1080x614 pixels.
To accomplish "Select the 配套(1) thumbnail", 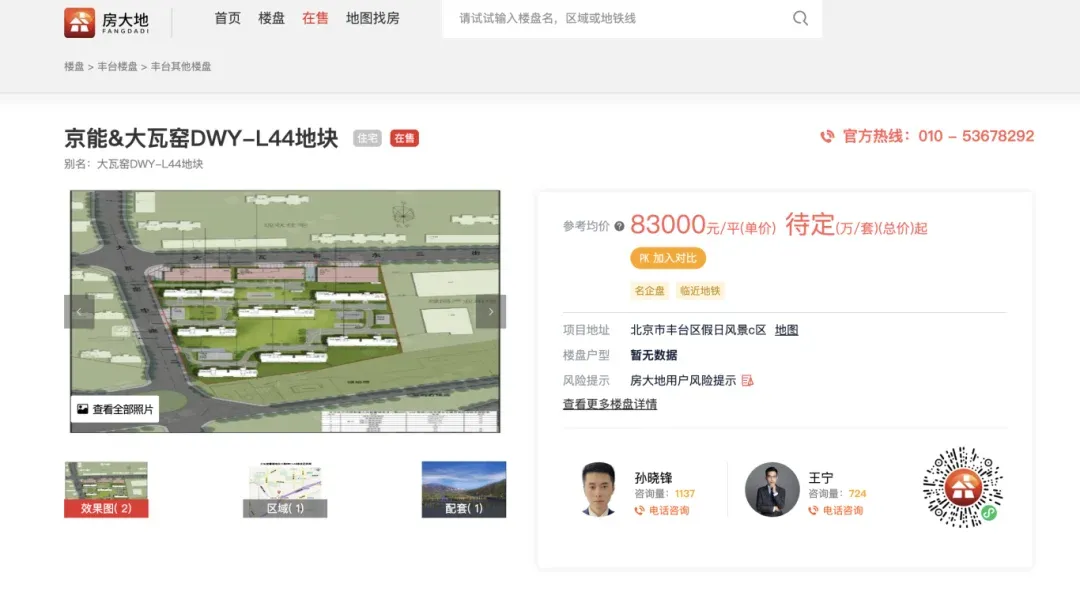I will point(464,489).
